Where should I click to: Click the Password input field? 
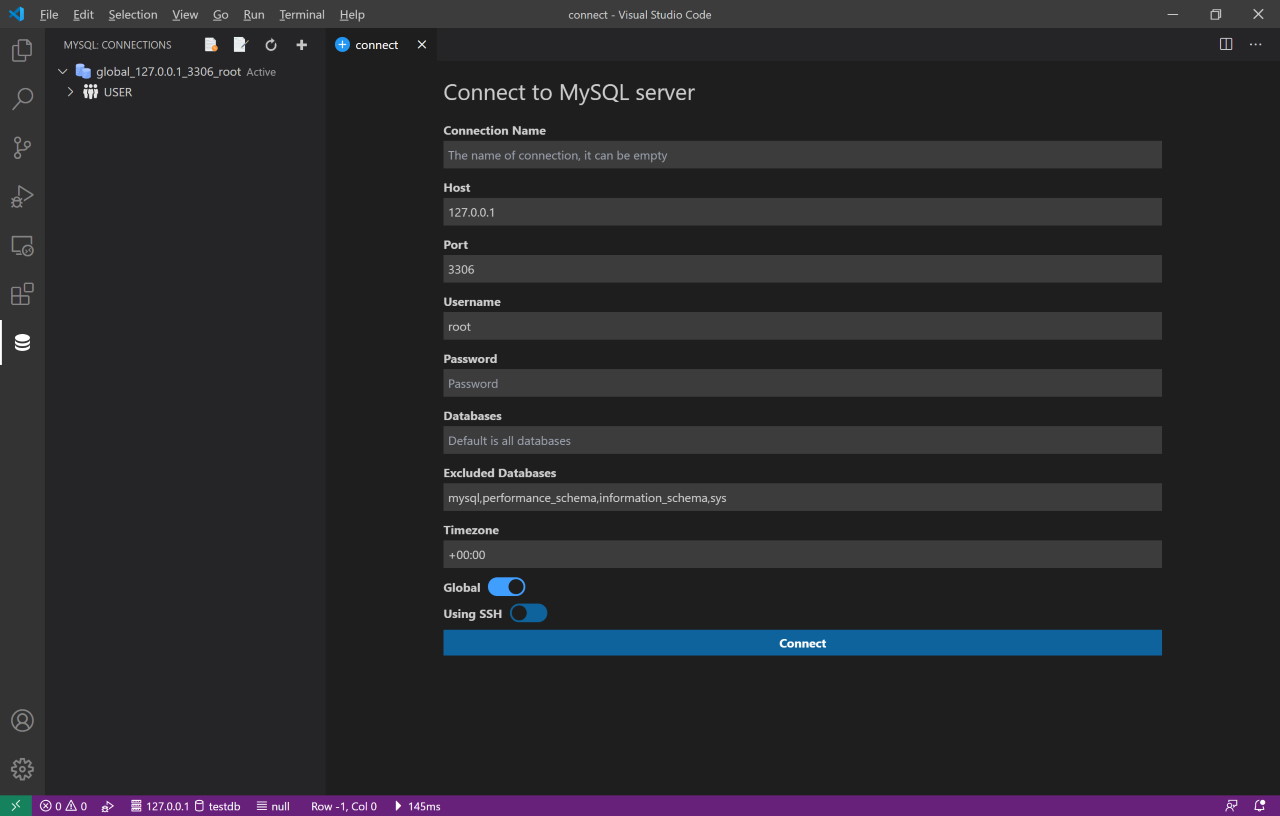click(802, 383)
